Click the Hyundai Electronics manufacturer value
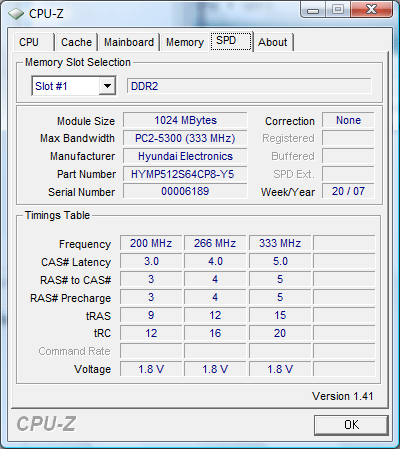Image resolution: width=400 pixels, height=449 pixels. pos(185,156)
